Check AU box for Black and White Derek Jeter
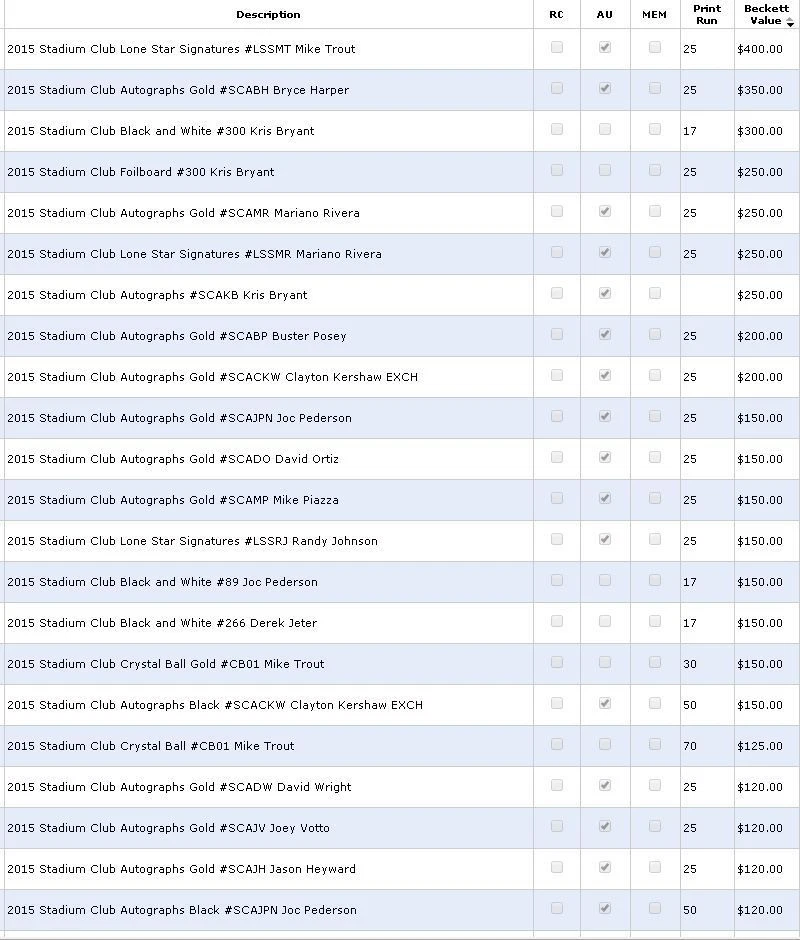The image size is (800, 940). (604, 621)
